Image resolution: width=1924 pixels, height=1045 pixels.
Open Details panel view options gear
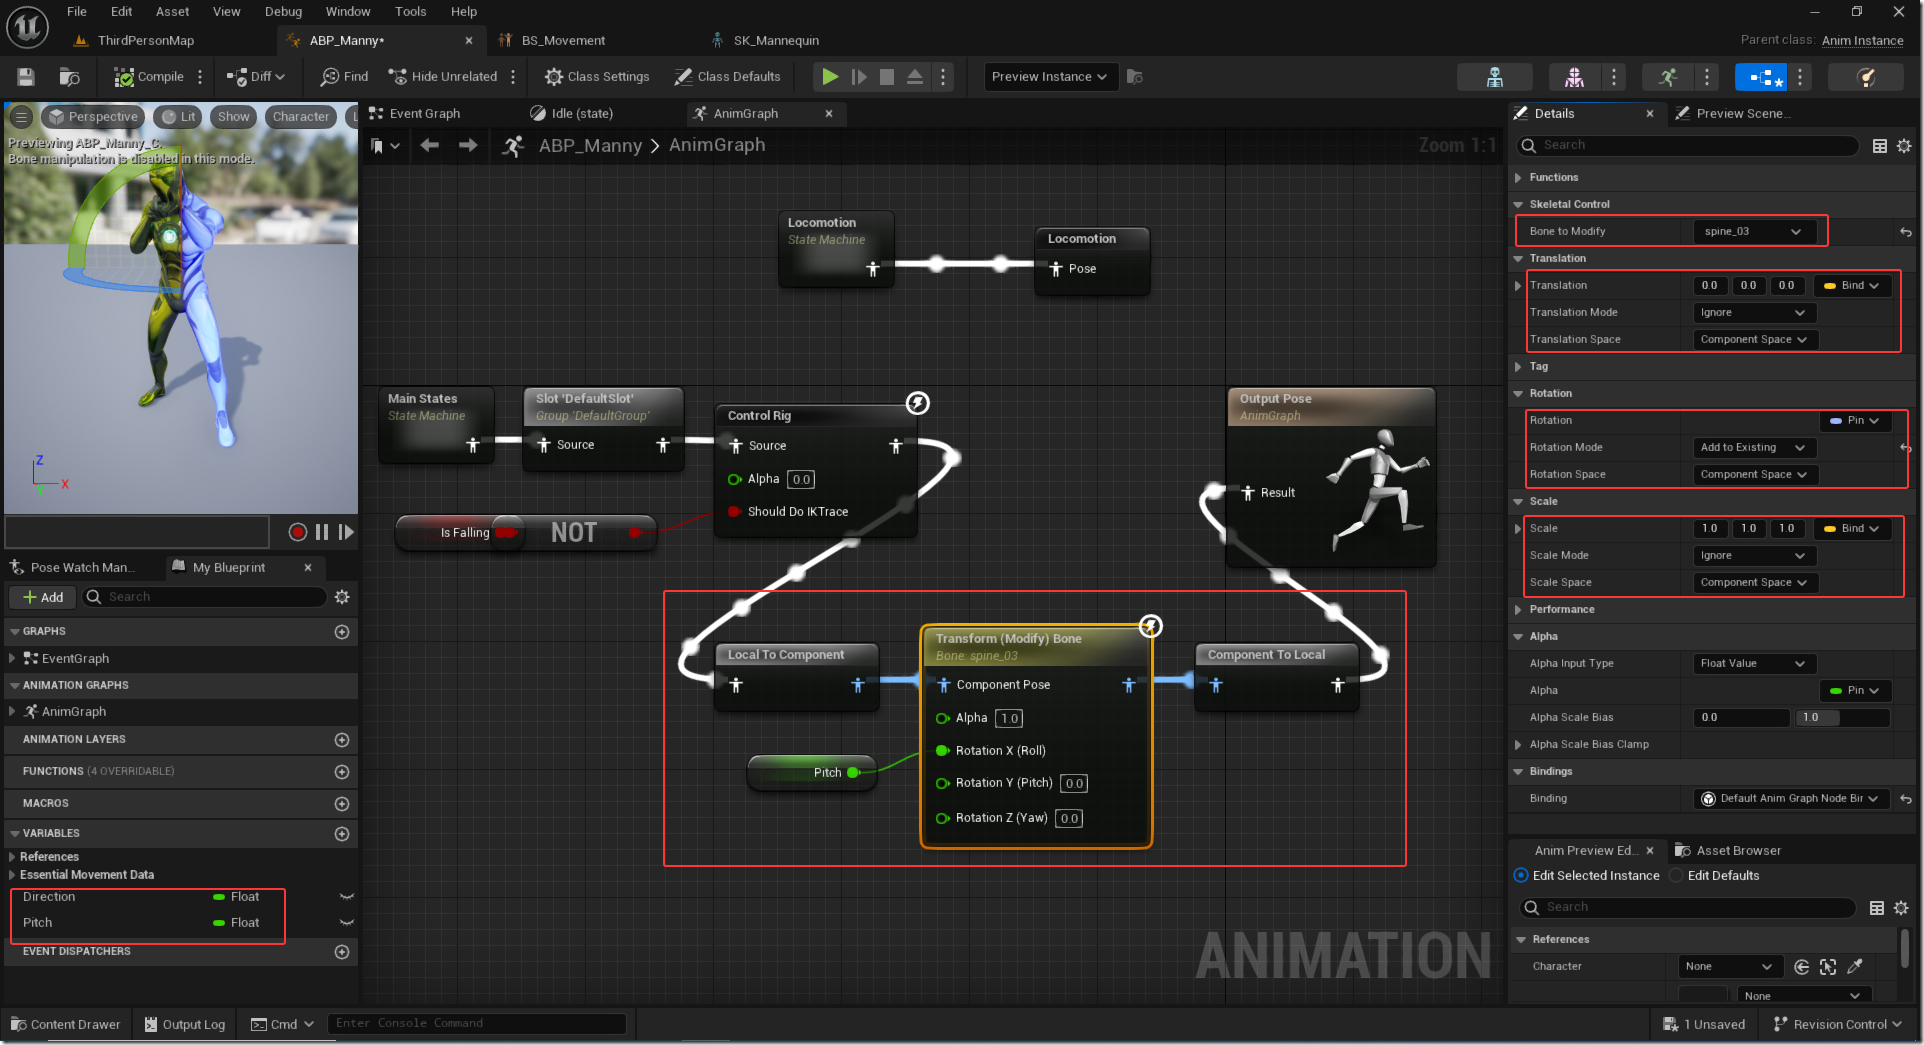pos(1904,146)
